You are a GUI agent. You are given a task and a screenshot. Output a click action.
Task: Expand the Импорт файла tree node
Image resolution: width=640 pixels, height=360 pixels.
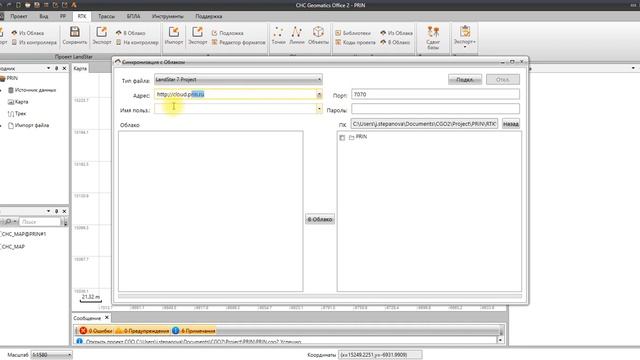point(1,125)
